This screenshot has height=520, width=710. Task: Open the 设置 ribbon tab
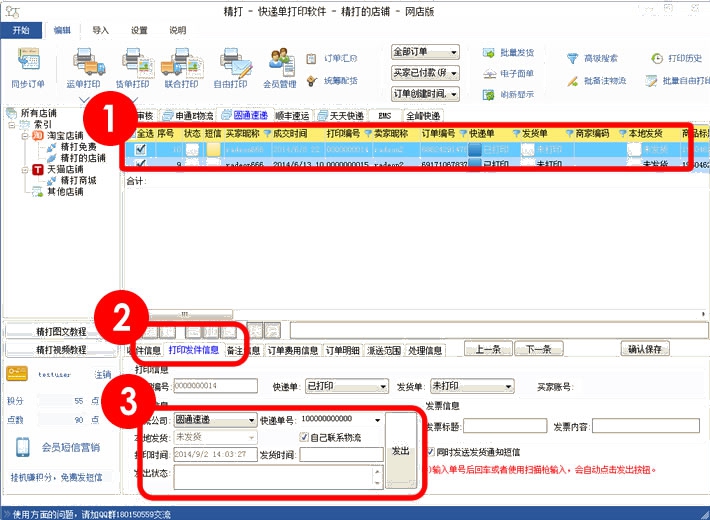pyautogui.click(x=139, y=30)
